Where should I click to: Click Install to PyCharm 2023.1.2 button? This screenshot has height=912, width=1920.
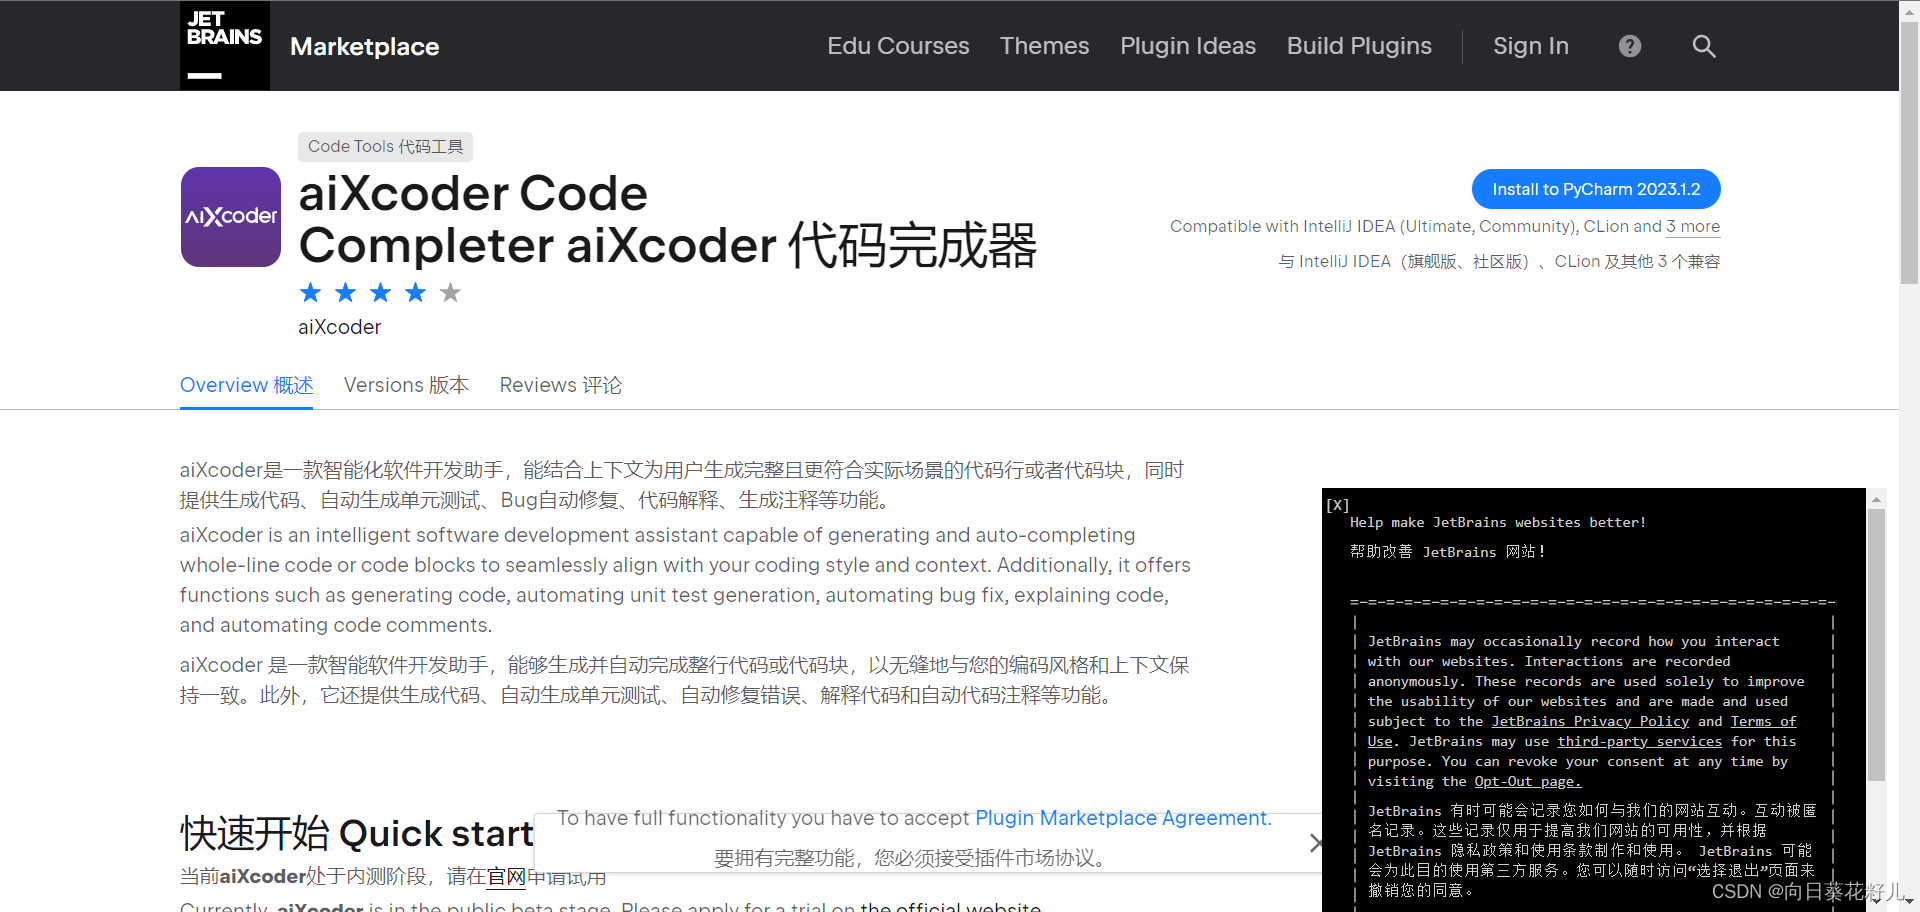point(1596,189)
